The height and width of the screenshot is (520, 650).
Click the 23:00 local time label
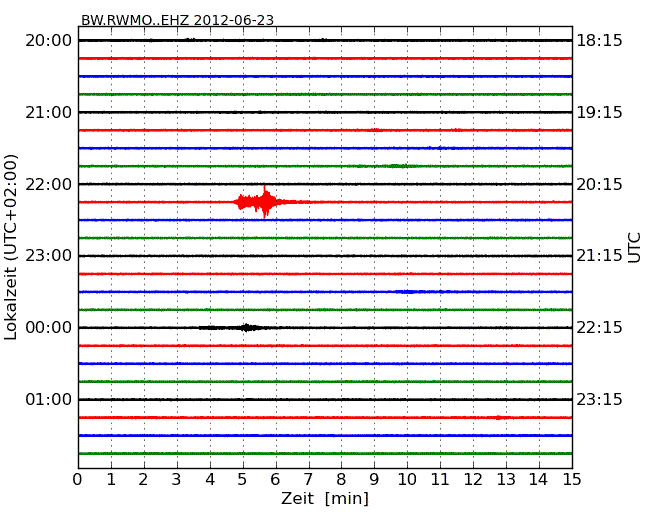pyautogui.click(x=49, y=256)
